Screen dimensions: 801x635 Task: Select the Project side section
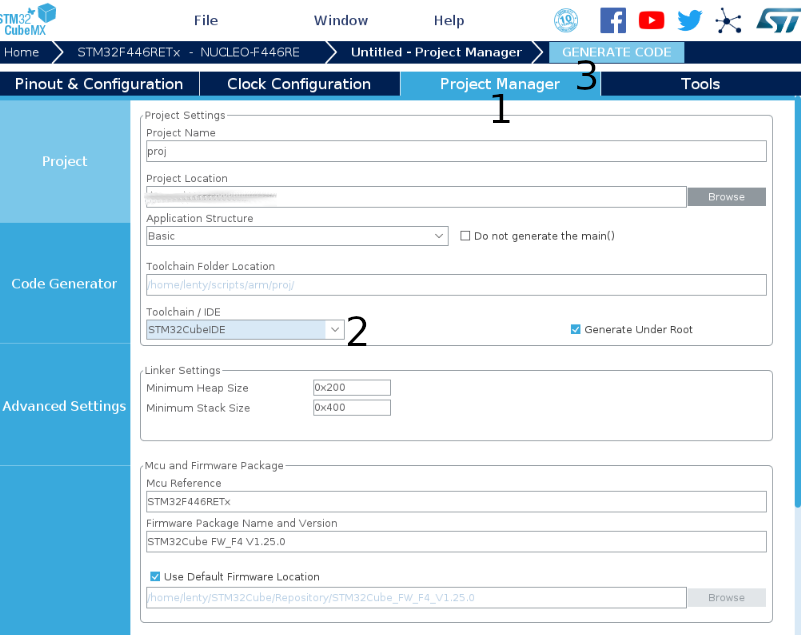coord(65,161)
